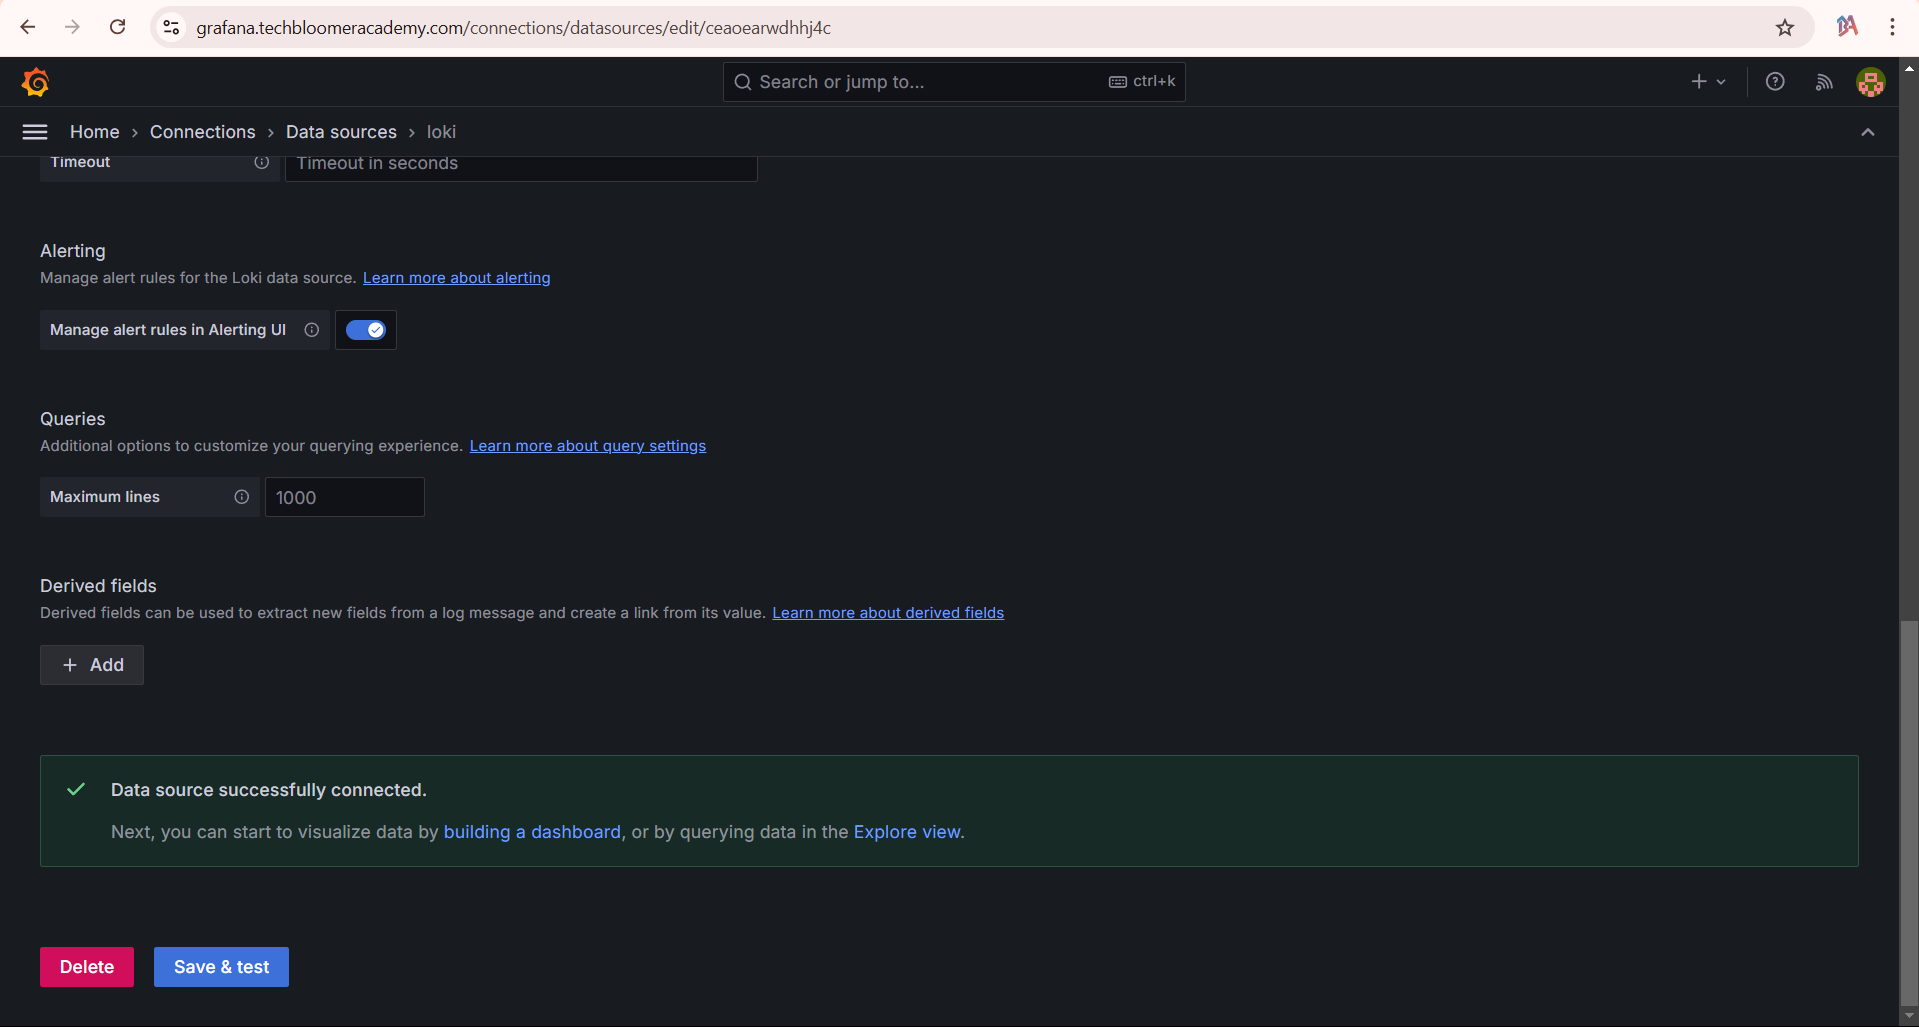The image size is (1919, 1027).
Task: Navigate to Data sources breadcrumb
Action: click(x=341, y=132)
